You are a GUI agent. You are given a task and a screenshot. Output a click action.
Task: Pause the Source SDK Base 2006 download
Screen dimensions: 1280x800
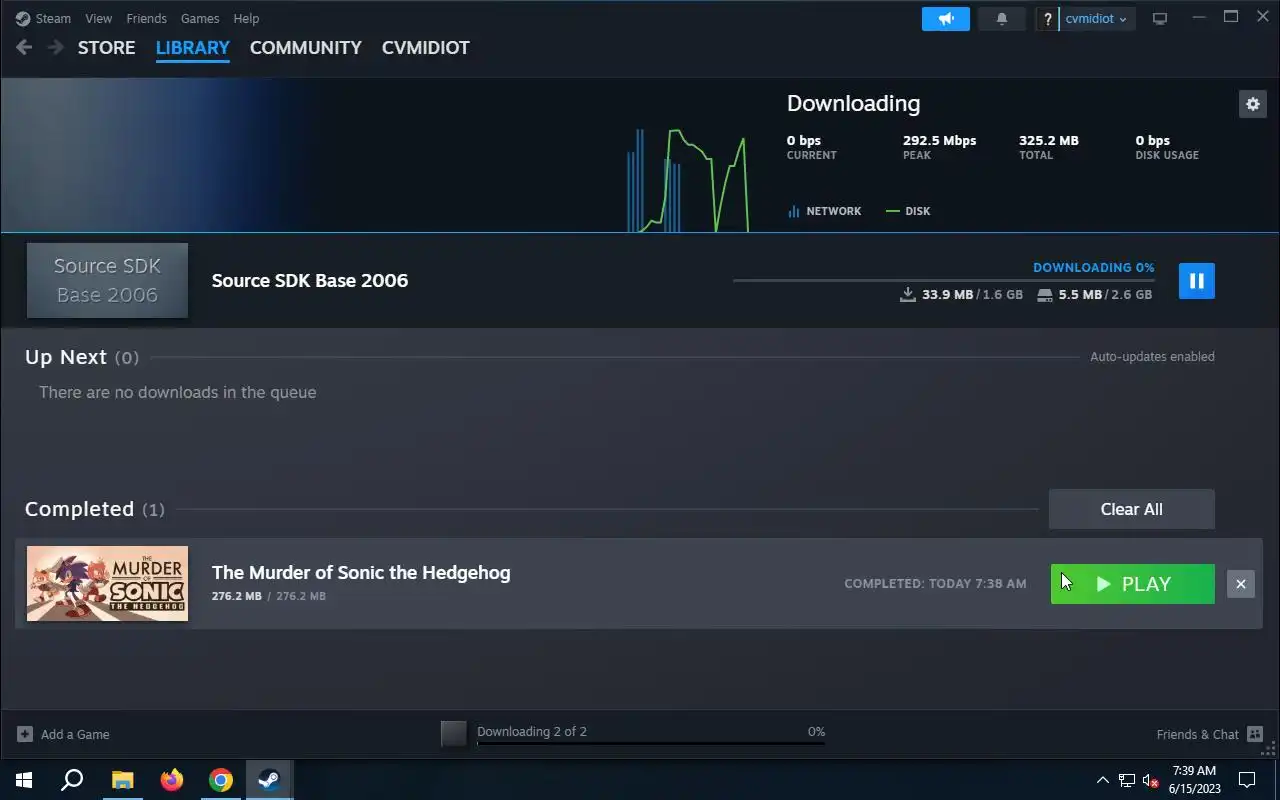tap(1197, 281)
